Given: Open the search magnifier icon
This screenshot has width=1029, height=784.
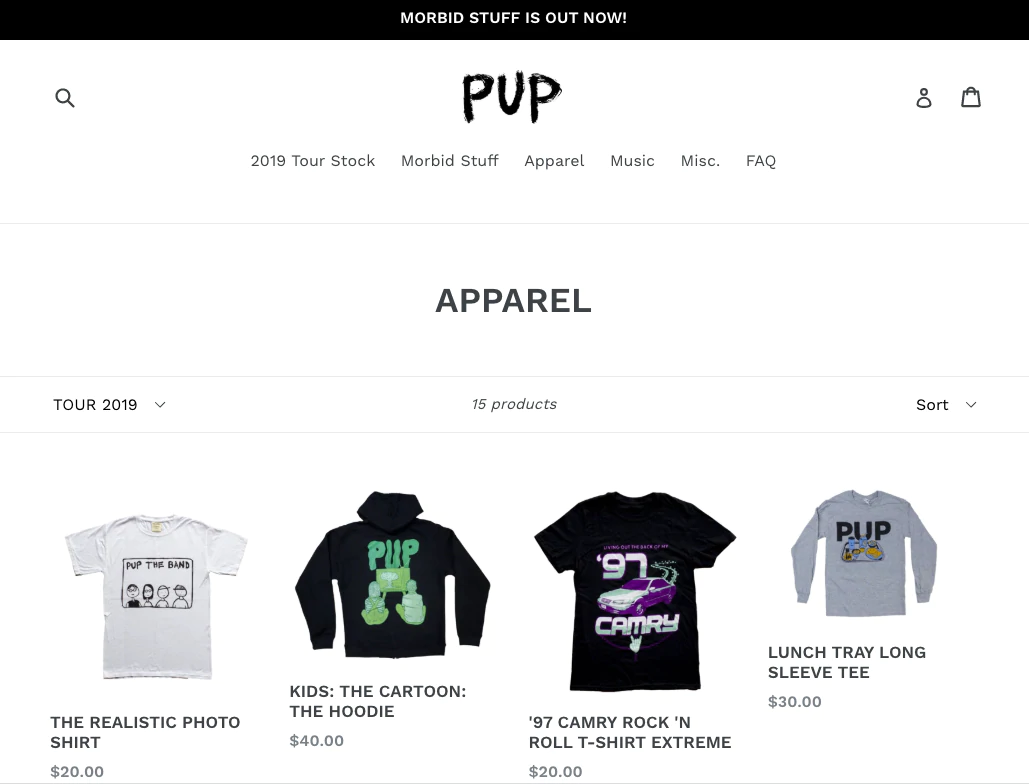Looking at the screenshot, I should pyautogui.click(x=65, y=98).
